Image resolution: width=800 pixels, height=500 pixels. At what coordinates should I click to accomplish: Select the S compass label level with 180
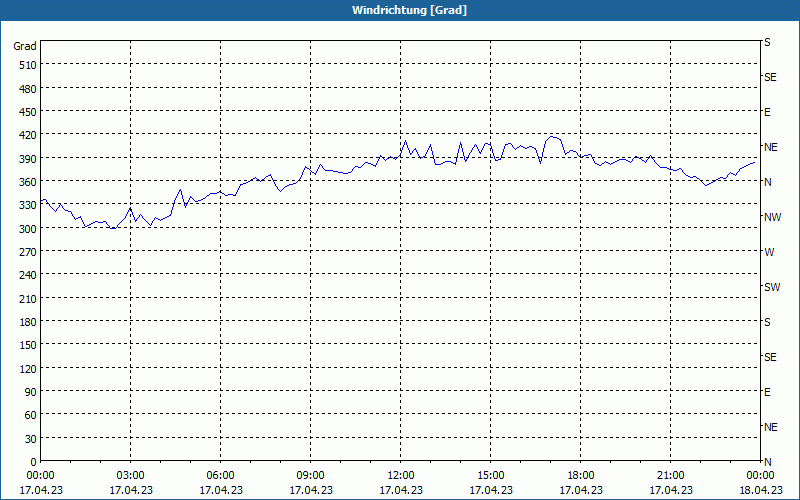767,322
